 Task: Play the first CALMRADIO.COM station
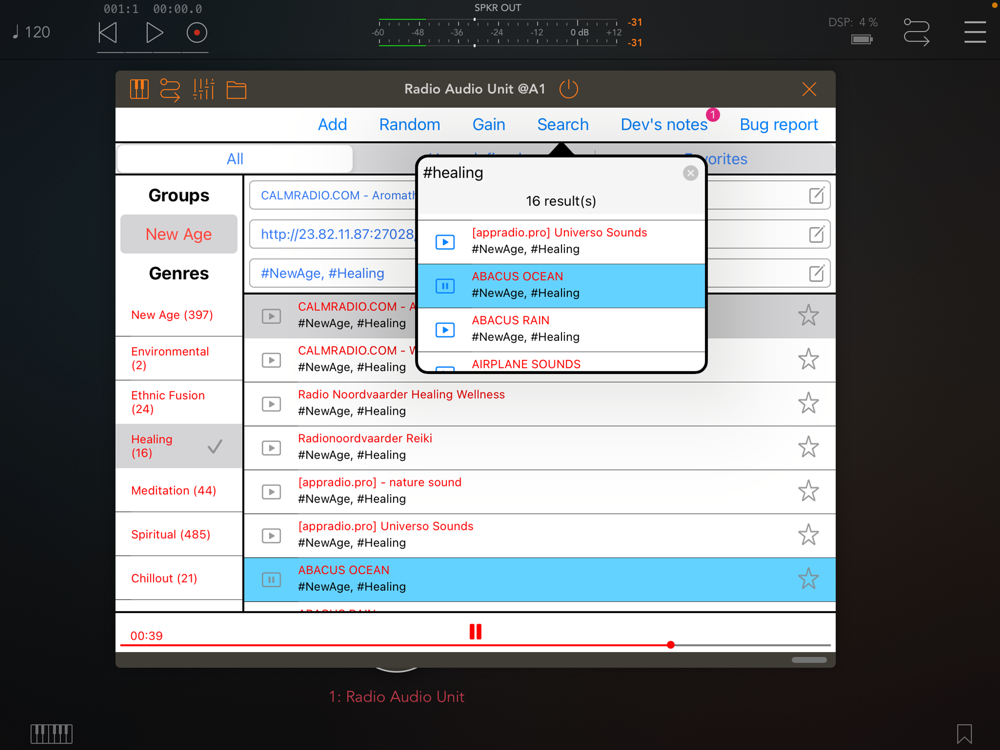click(x=272, y=316)
